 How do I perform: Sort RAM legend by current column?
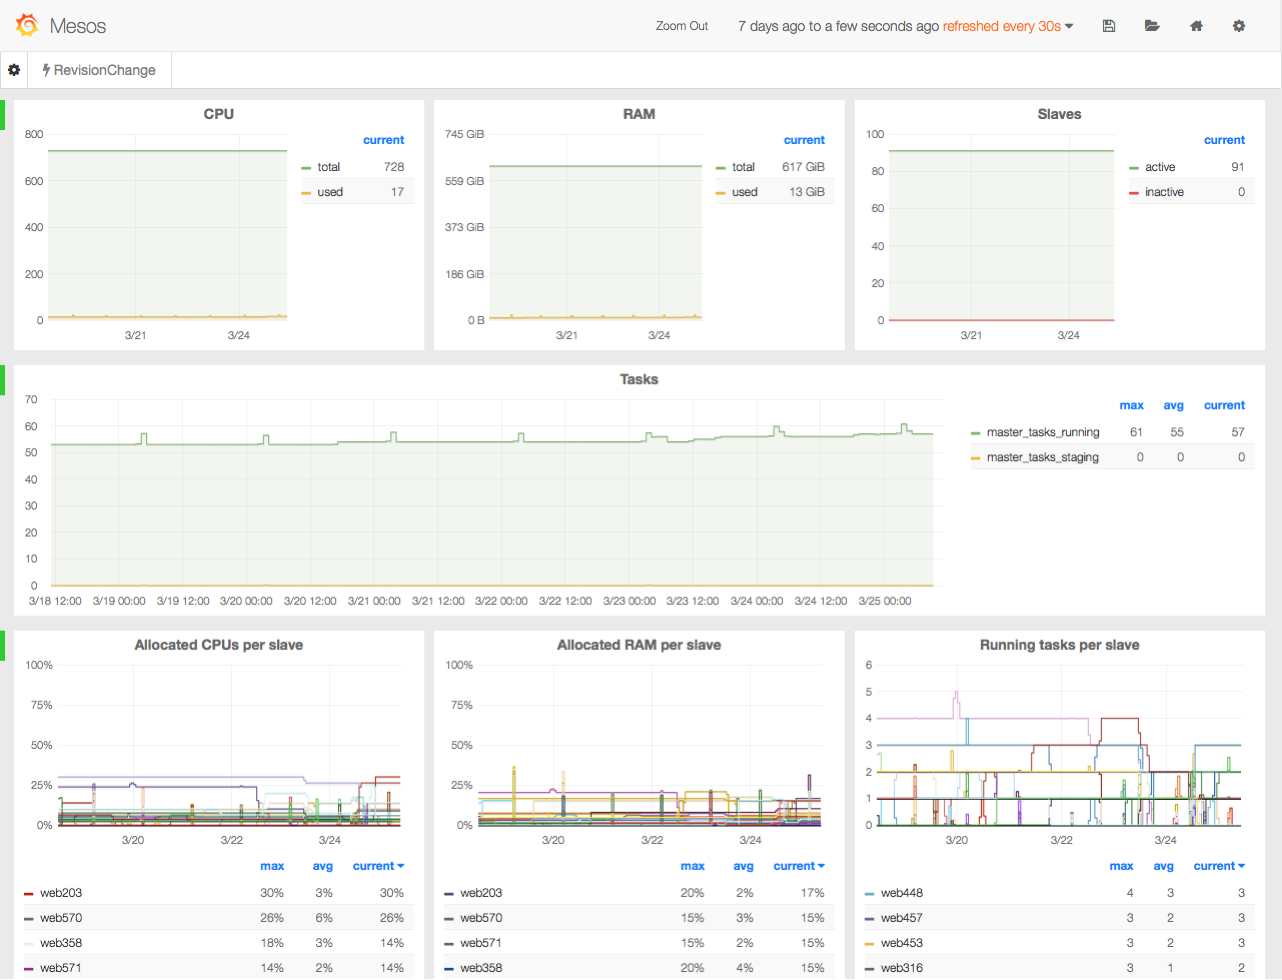(804, 140)
